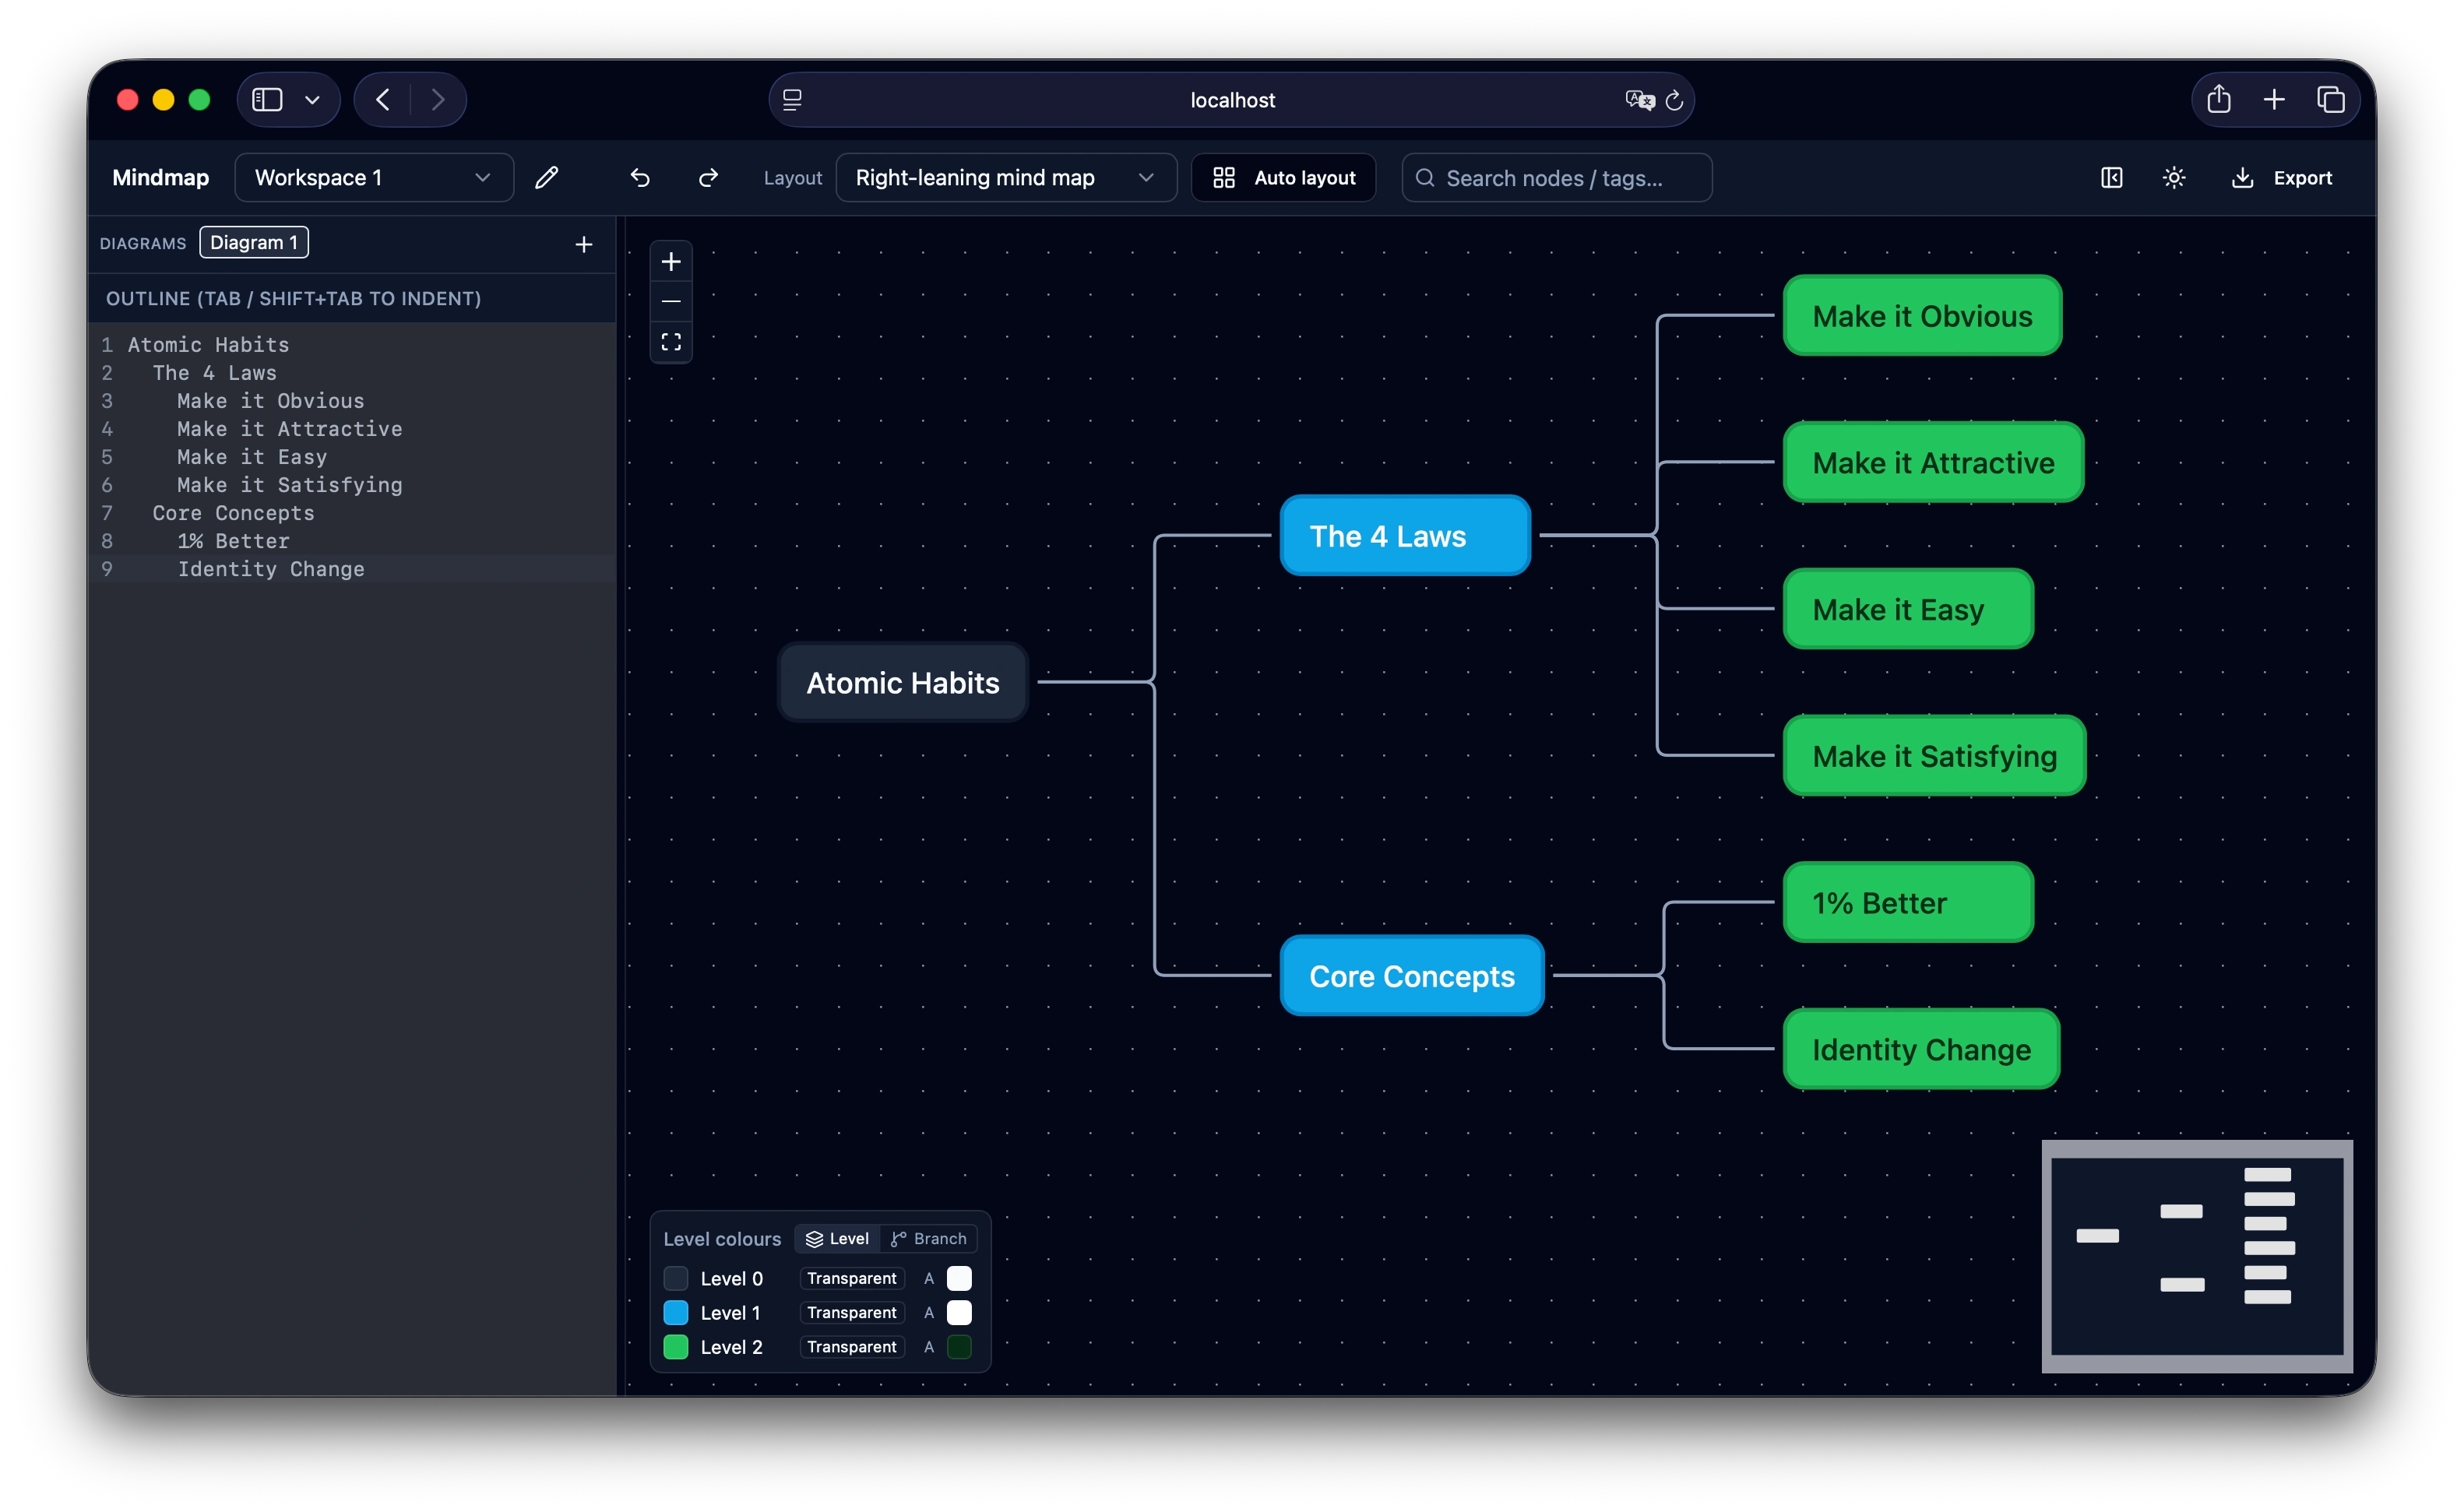Switch colours to Branch mode
The width and height of the screenshot is (2464, 1512).
(929, 1239)
